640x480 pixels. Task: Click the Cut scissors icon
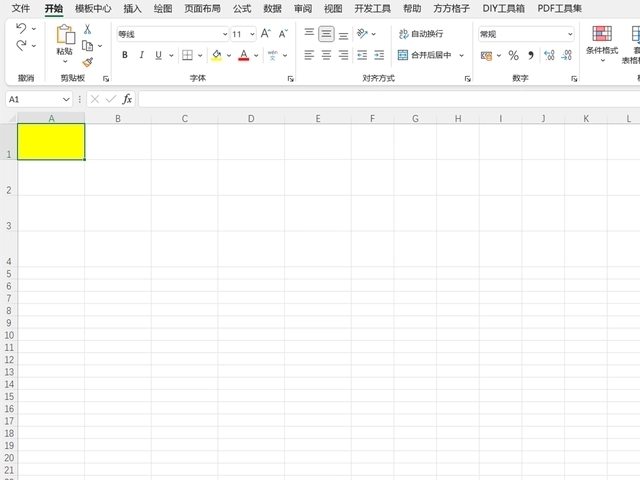click(87, 29)
